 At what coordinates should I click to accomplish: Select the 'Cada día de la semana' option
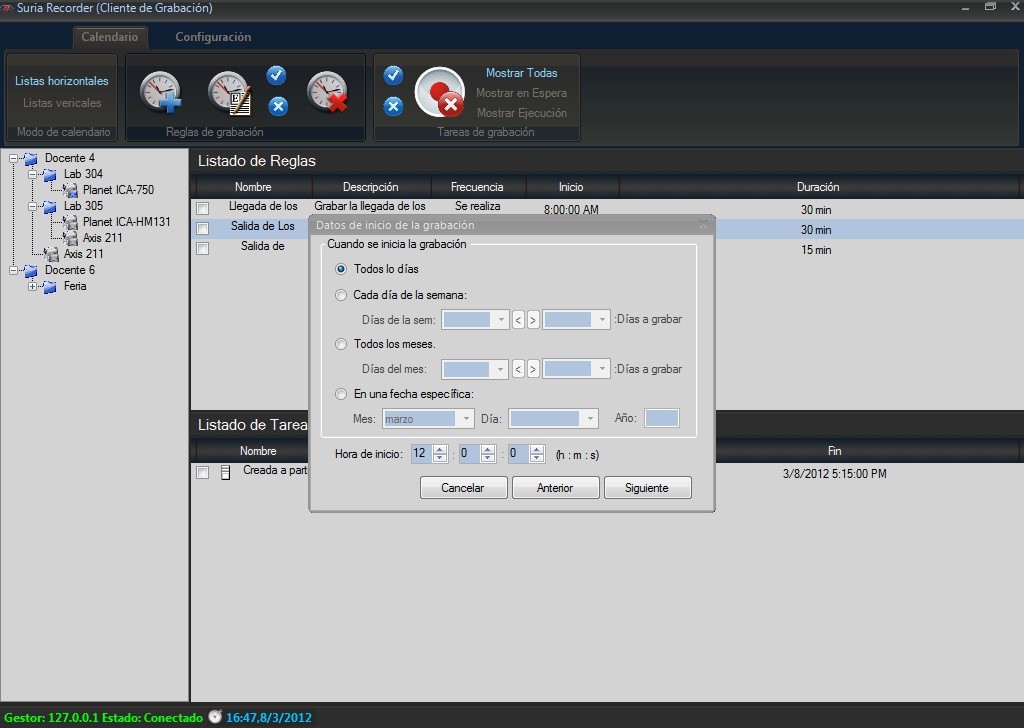pos(342,295)
